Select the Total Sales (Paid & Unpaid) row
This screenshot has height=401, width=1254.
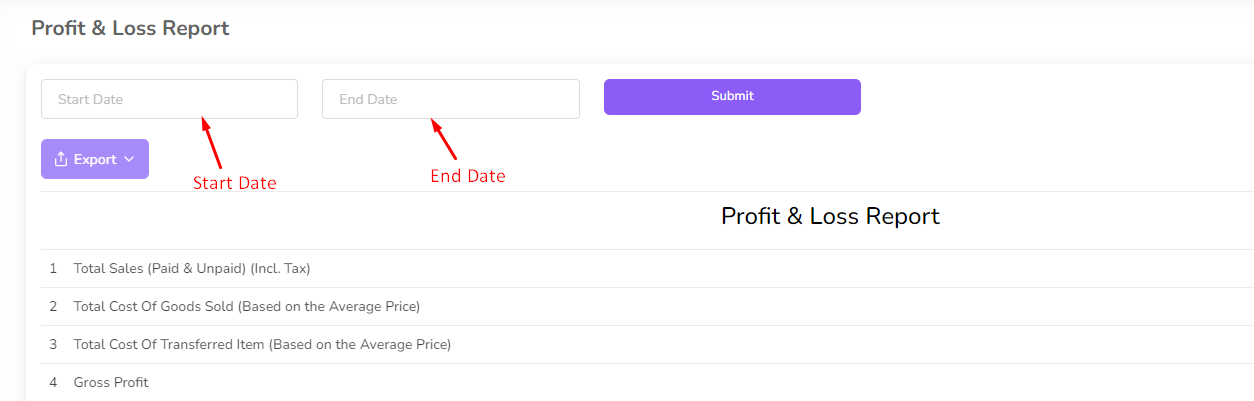pos(192,268)
